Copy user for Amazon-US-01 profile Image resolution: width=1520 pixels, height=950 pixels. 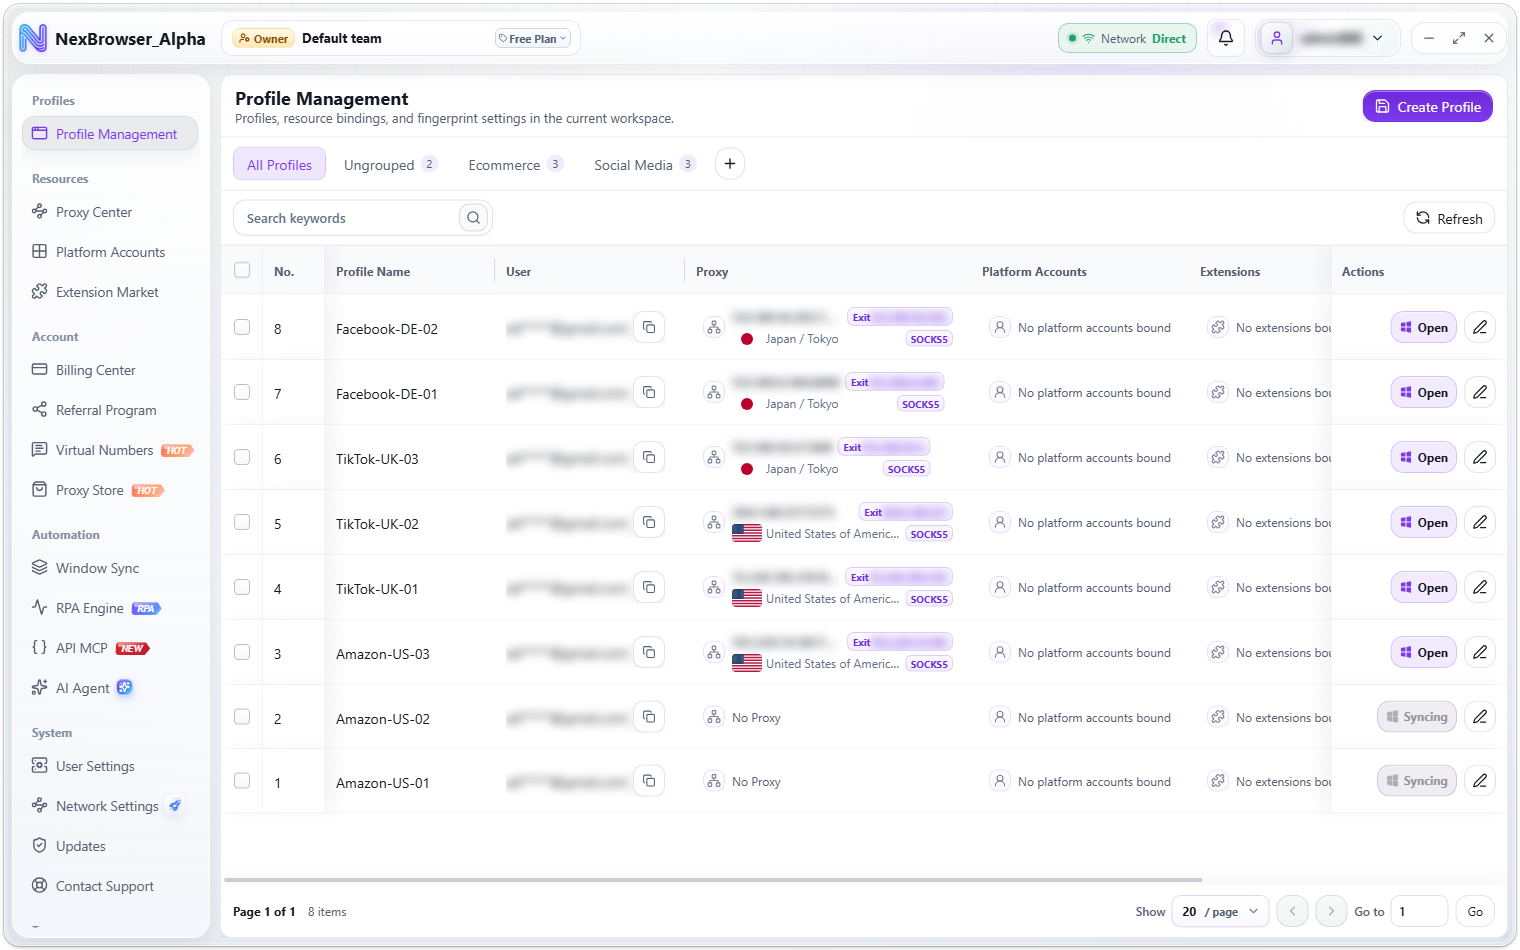[649, 781]
